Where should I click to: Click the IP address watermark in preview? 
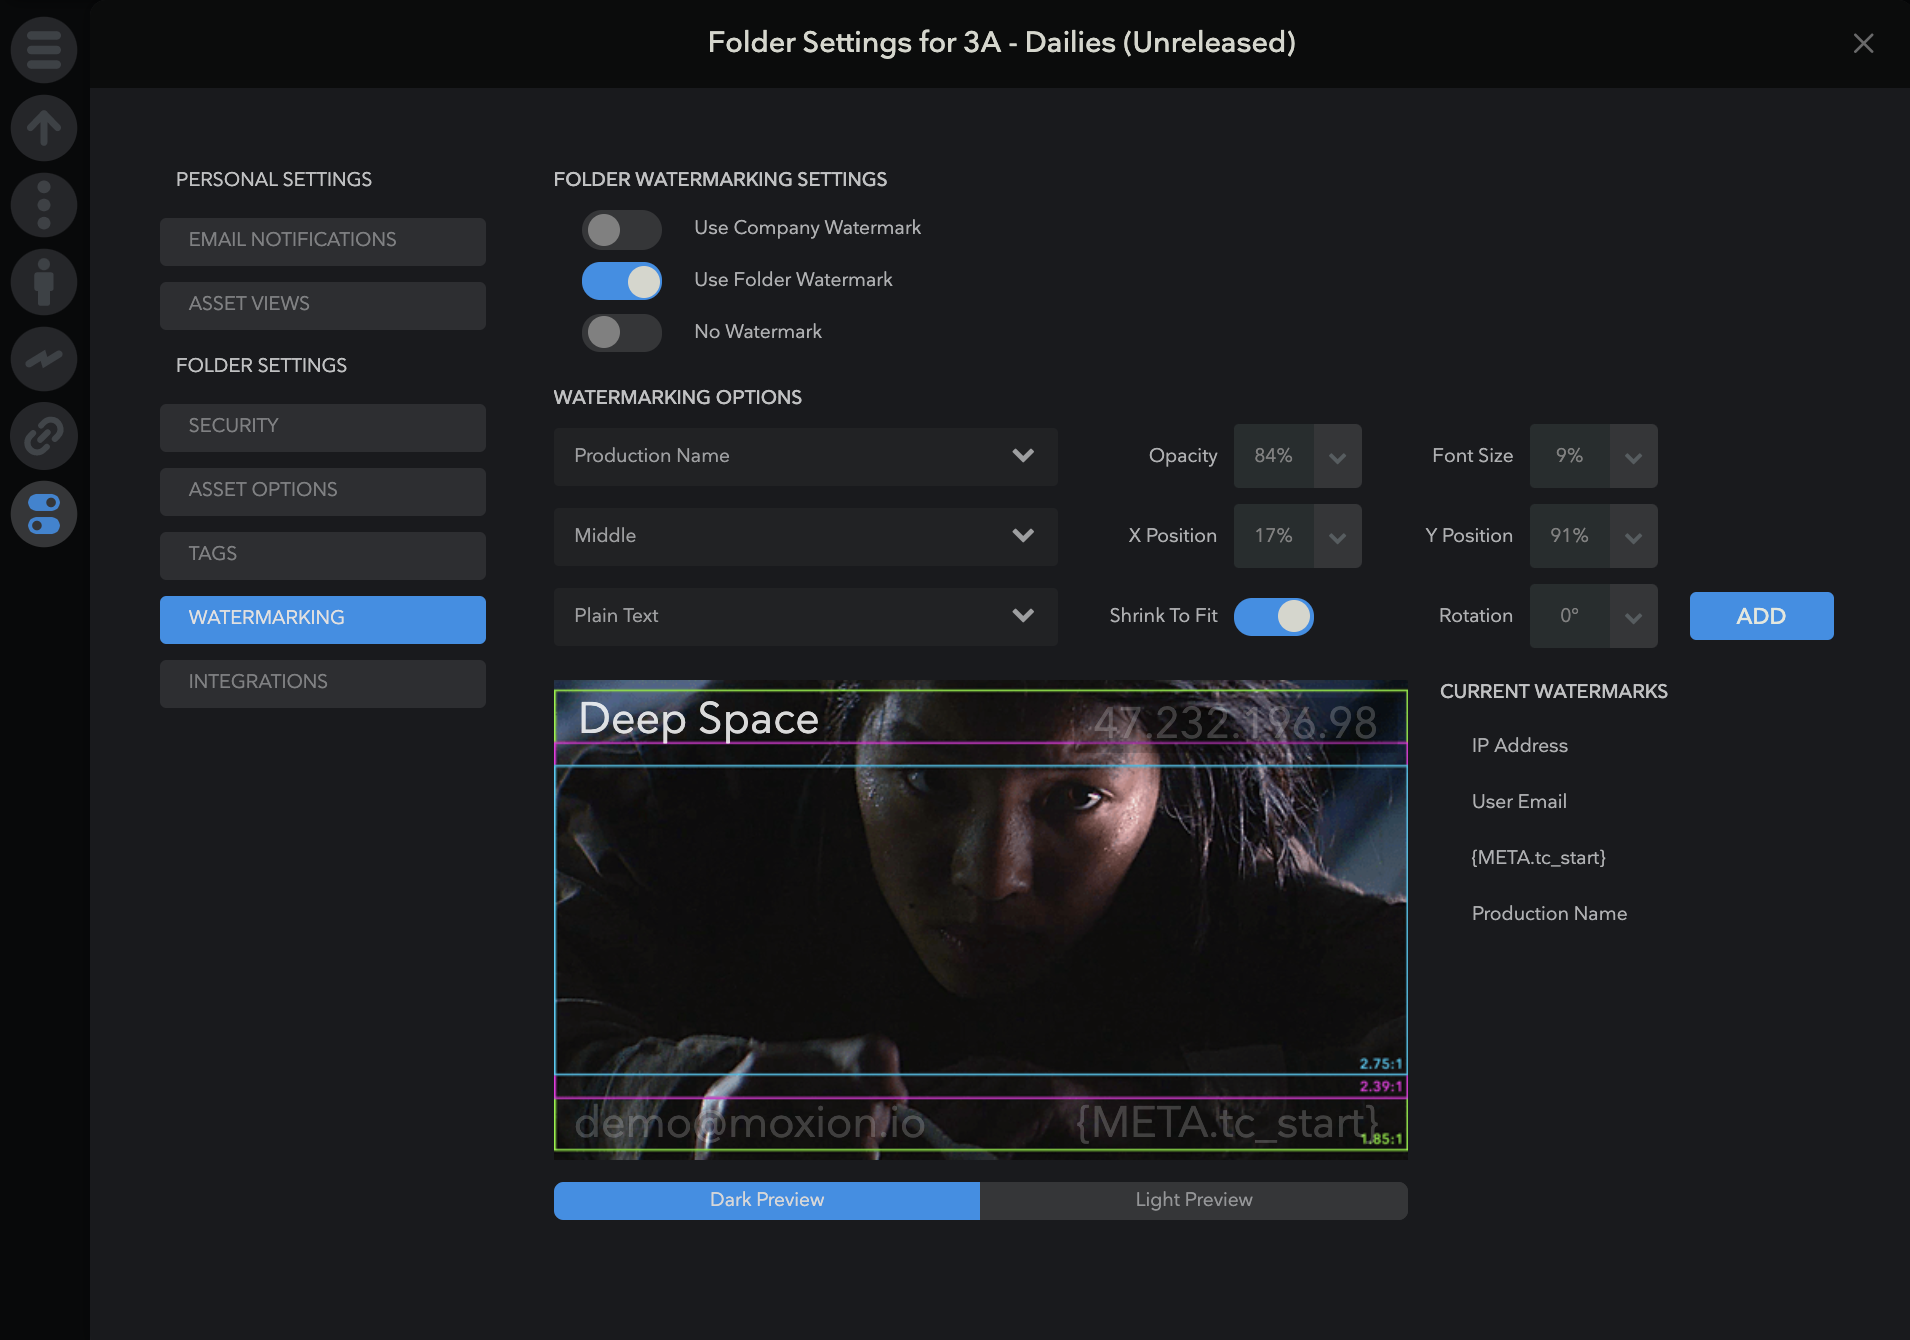tap(1235, 722)
